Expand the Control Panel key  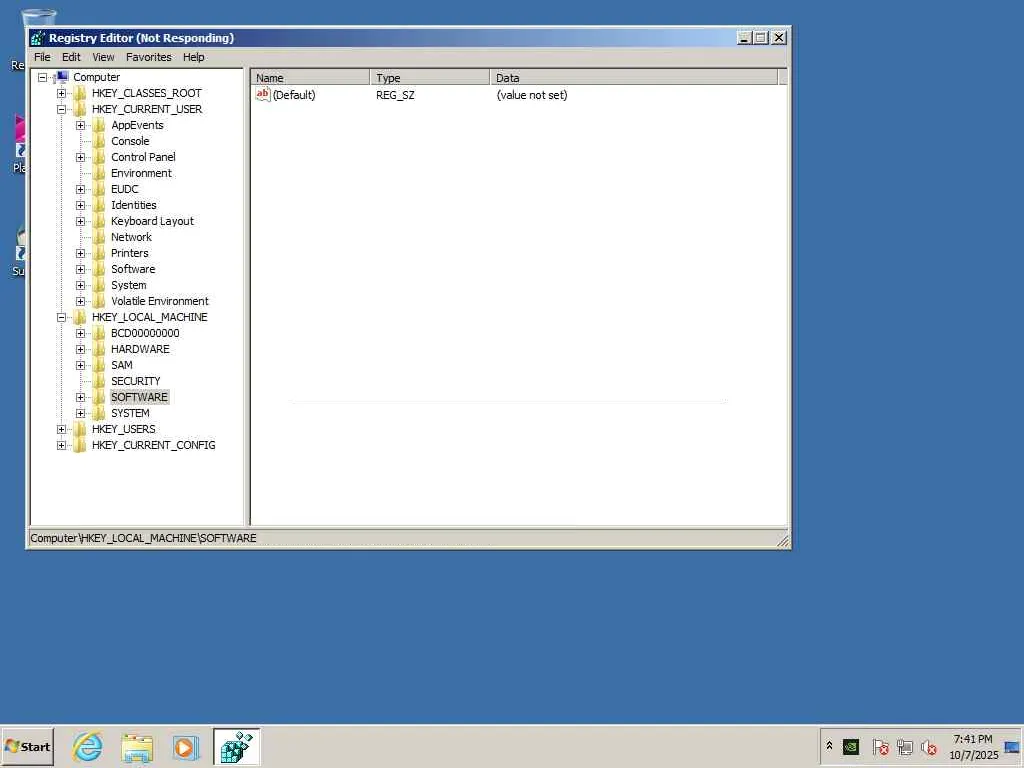pos(80,157)
